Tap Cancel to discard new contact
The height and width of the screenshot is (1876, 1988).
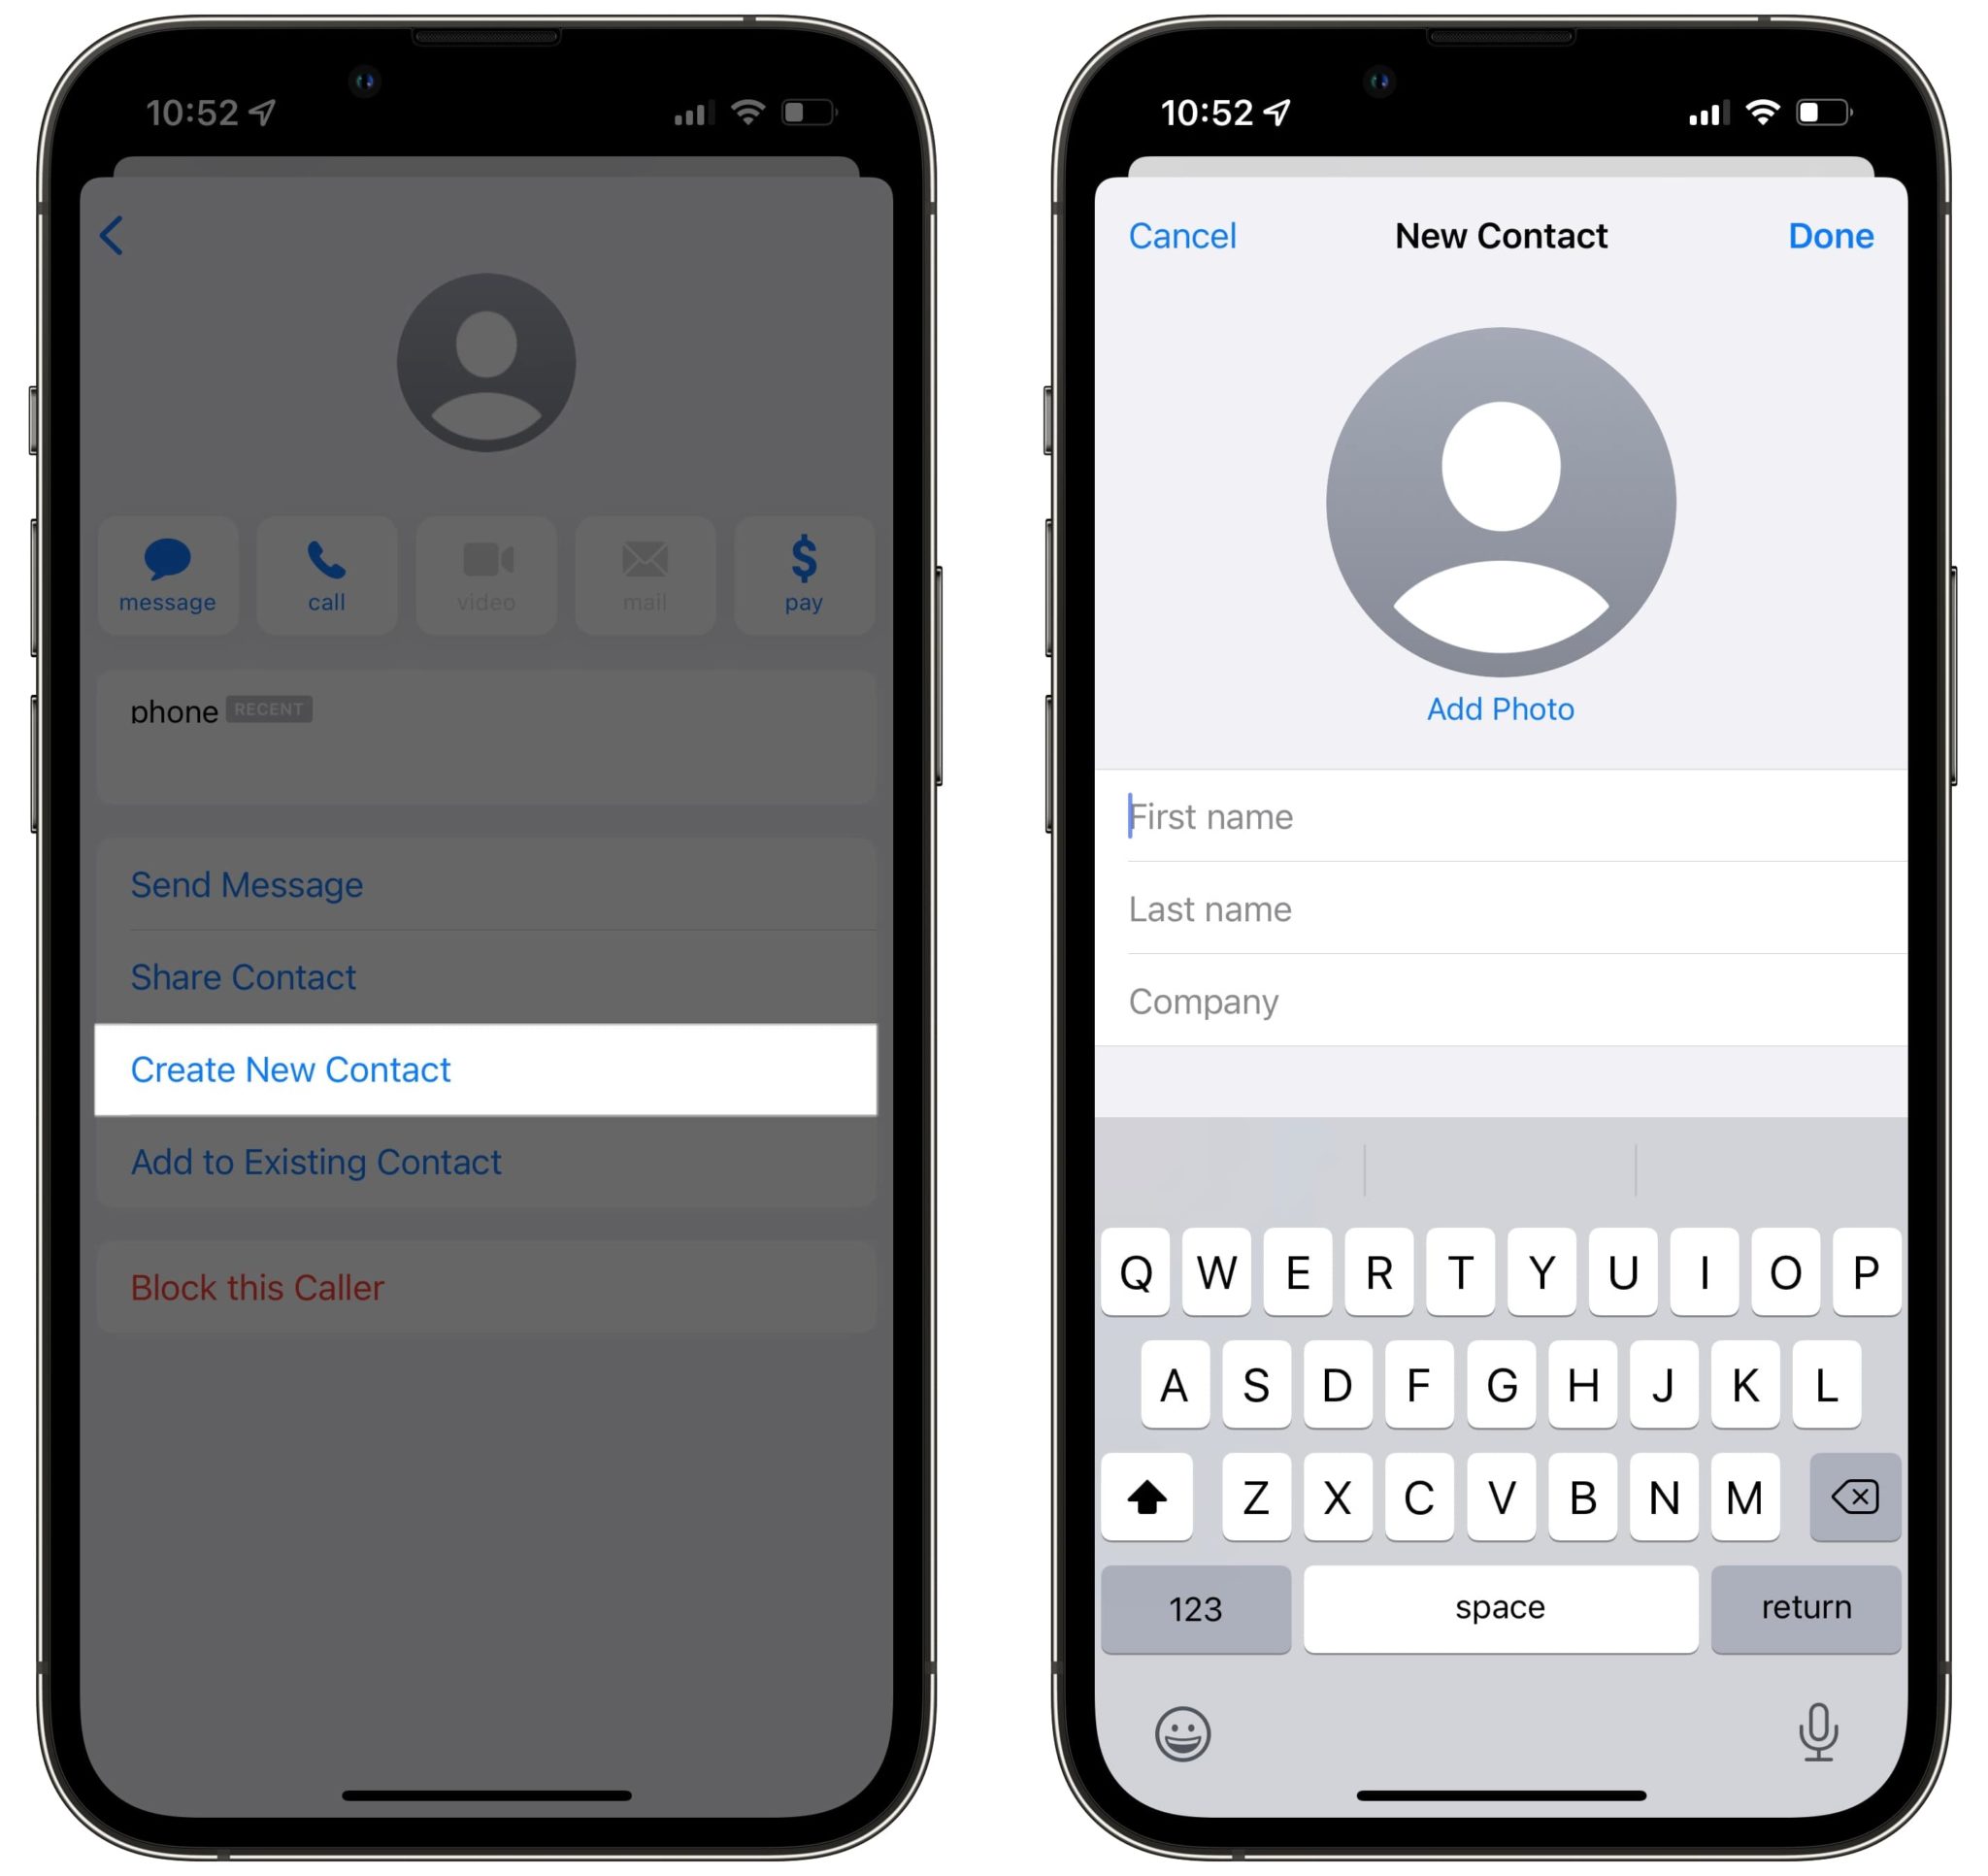click(1178, 236)
